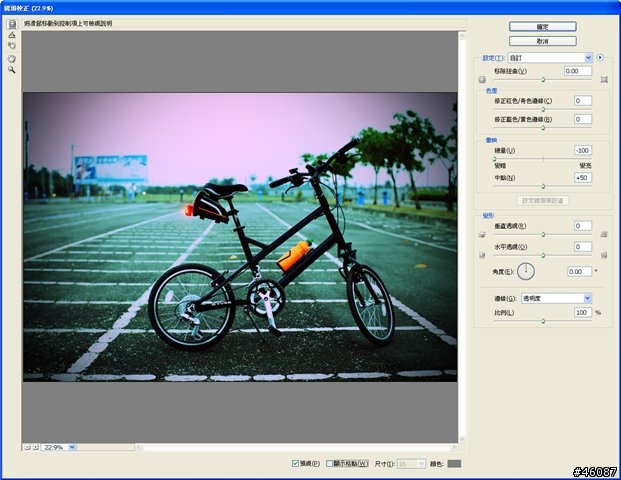
Task: Click the set lens default button
Action: tap(543, 200)
